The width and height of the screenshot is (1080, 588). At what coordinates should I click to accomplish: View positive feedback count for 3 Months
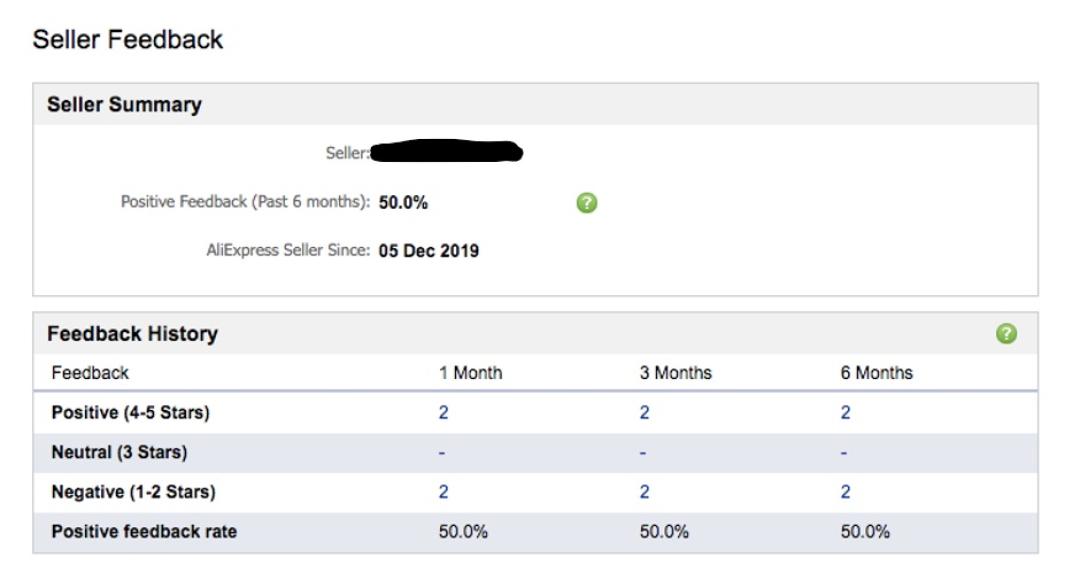tap(645, 412)
